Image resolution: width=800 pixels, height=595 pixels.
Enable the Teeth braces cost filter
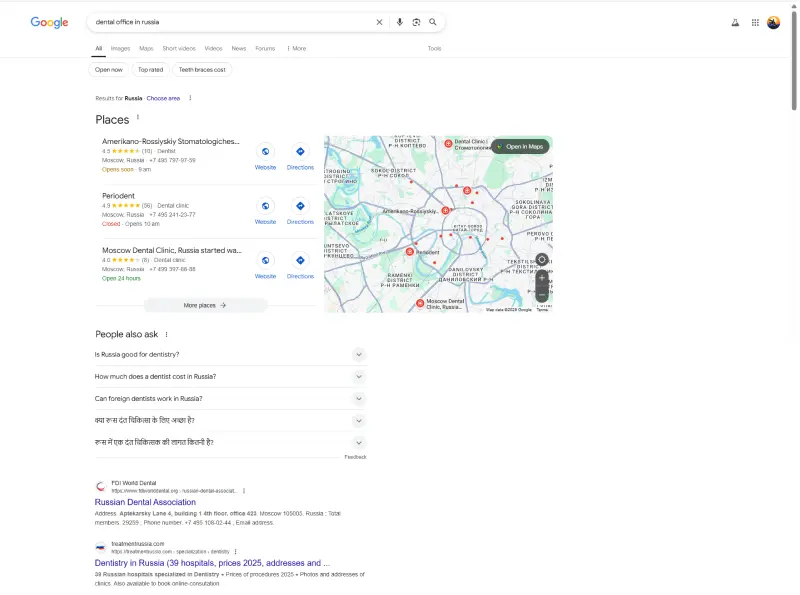point(205,69)
